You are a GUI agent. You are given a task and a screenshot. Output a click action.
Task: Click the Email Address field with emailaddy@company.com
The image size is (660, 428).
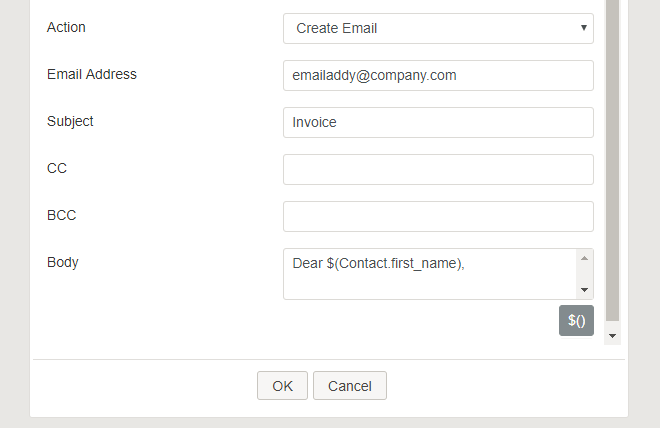(438, 76)
